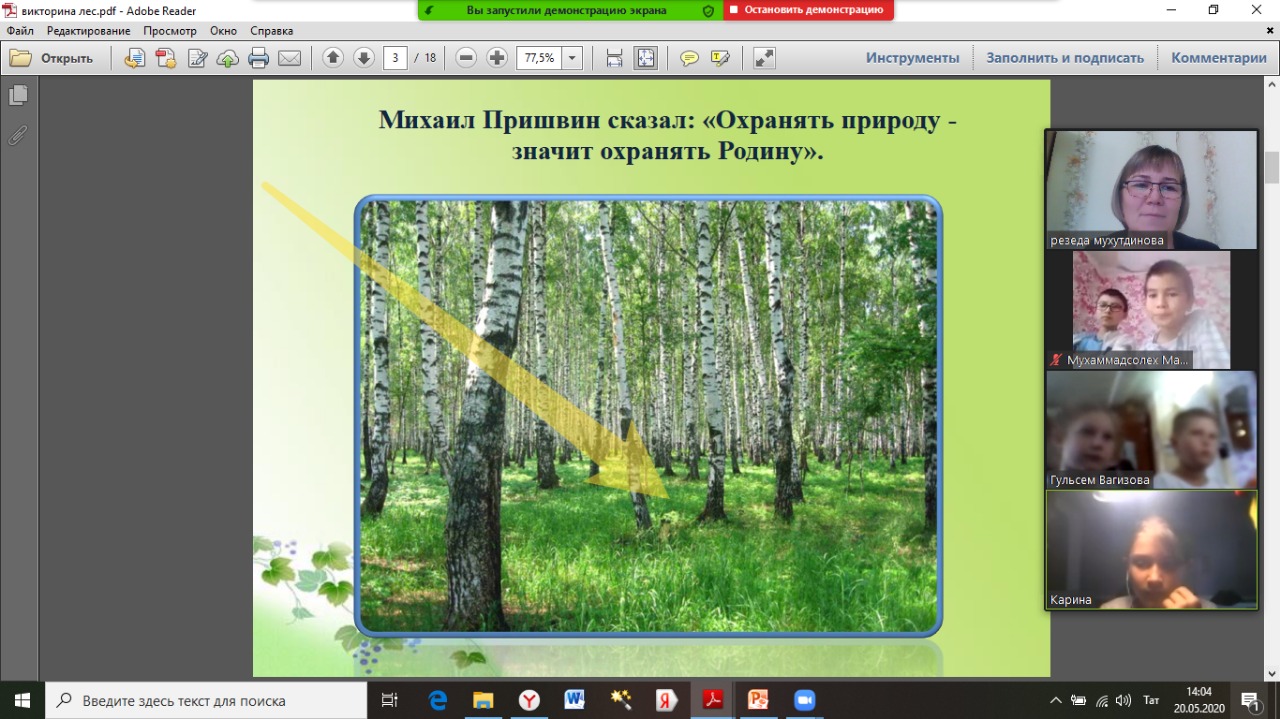
Task: Select the highlight text tool
Action: coord(720,58)
